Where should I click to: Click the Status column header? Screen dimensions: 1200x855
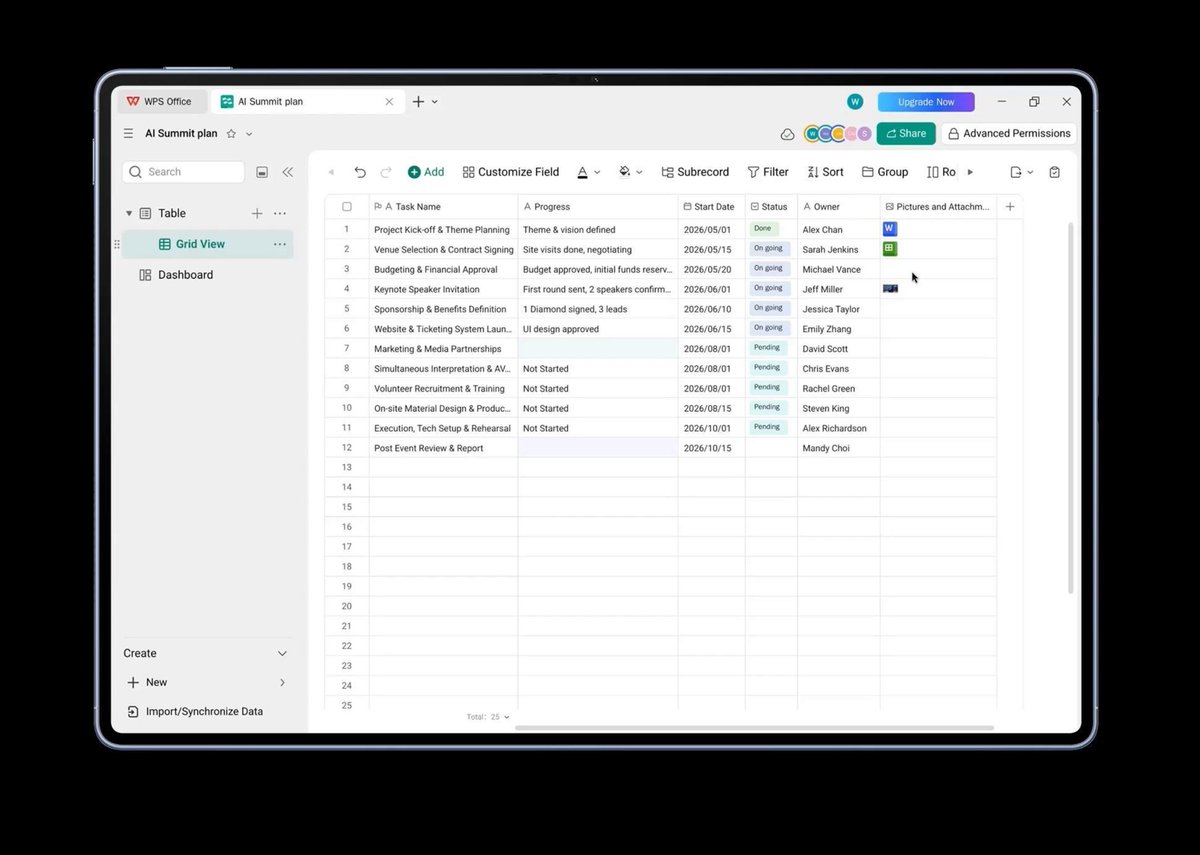click(x=771, y=207)
